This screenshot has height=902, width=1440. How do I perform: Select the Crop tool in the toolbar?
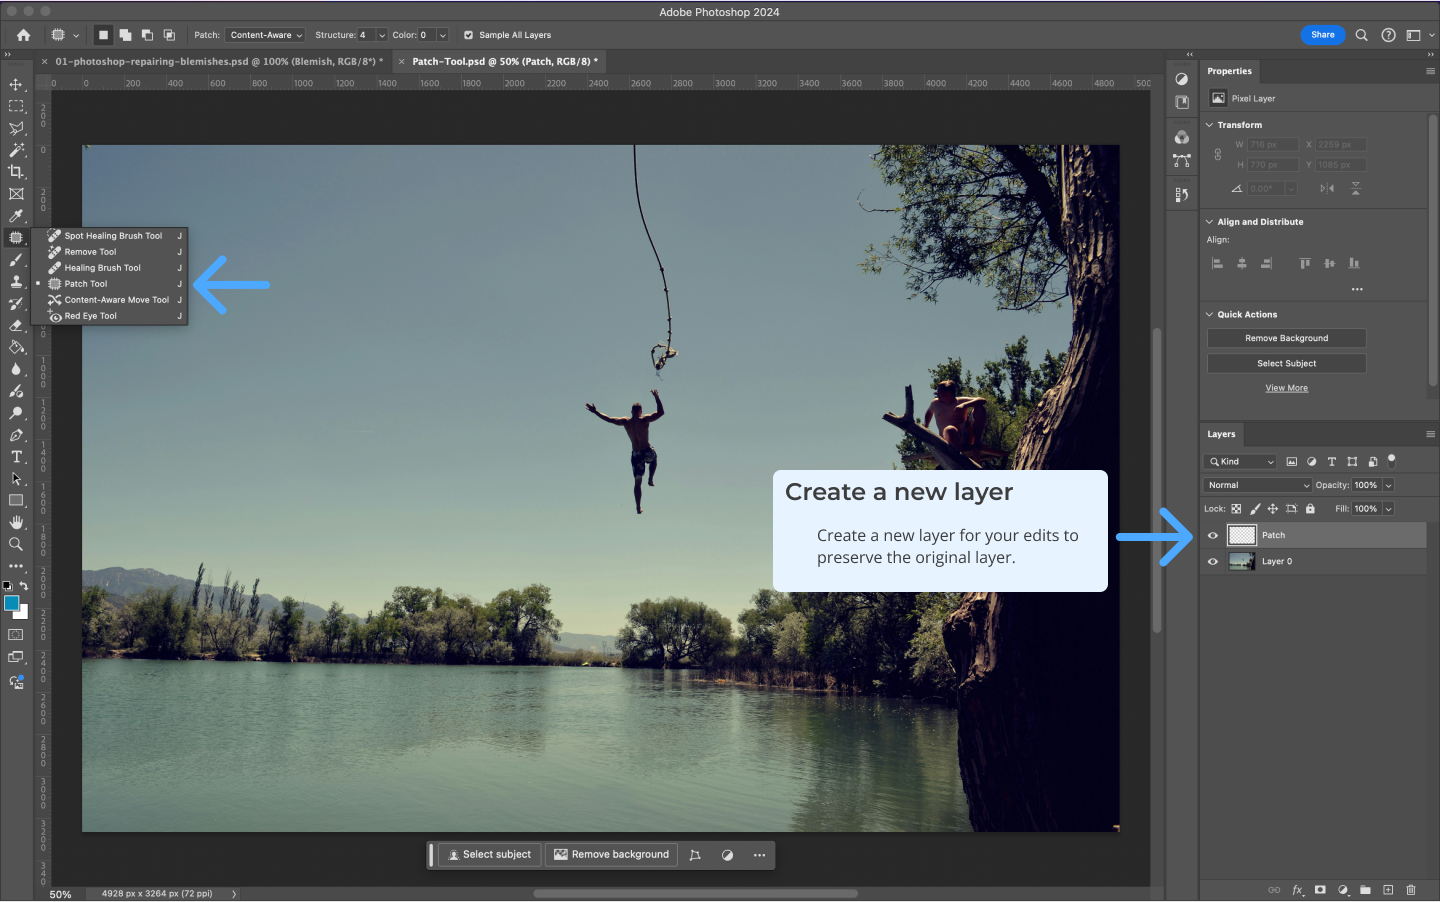click(16, 172)
